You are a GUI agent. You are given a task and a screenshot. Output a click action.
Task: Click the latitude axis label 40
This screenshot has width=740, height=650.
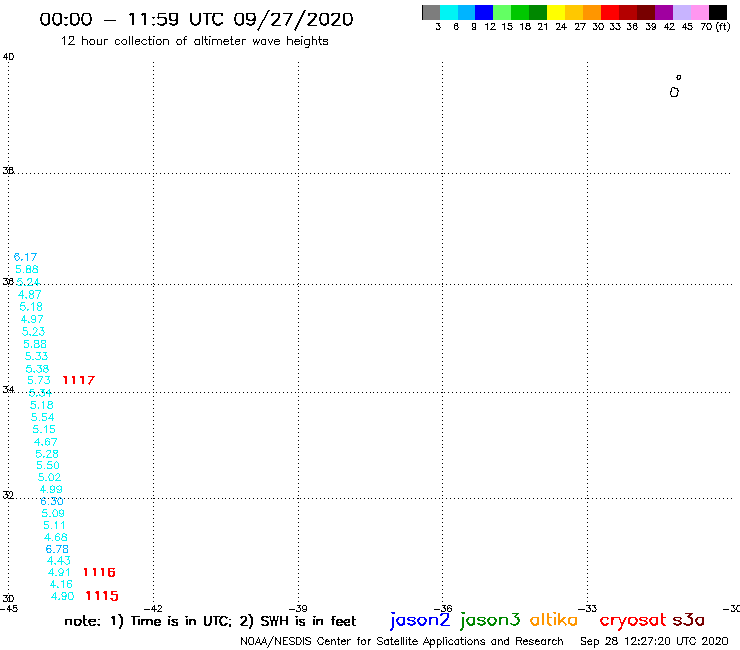tap(8, 57)
